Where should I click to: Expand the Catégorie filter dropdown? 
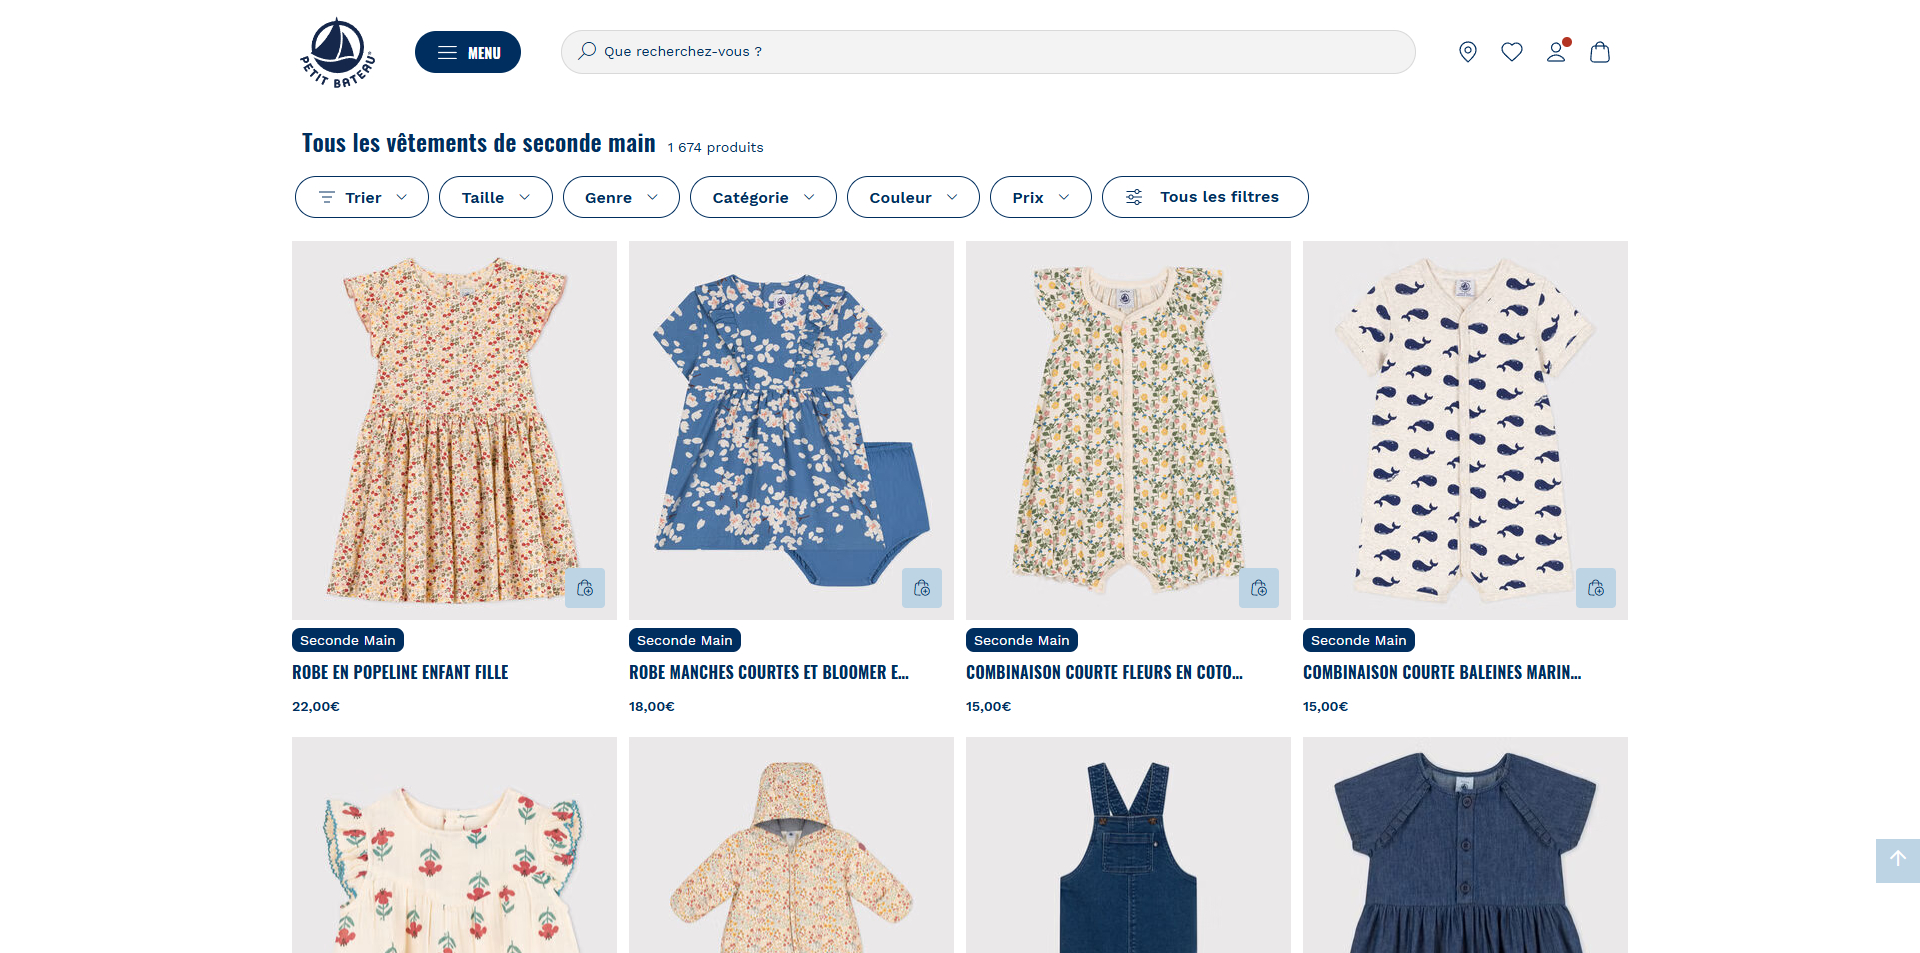coord(763,197)
